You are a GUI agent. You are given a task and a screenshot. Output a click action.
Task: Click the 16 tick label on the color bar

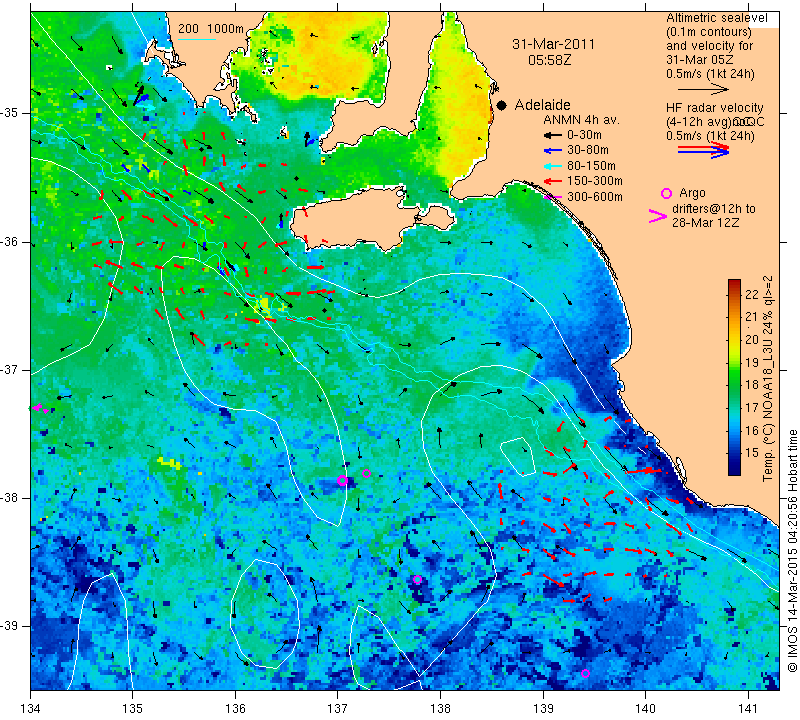[752, 430]
